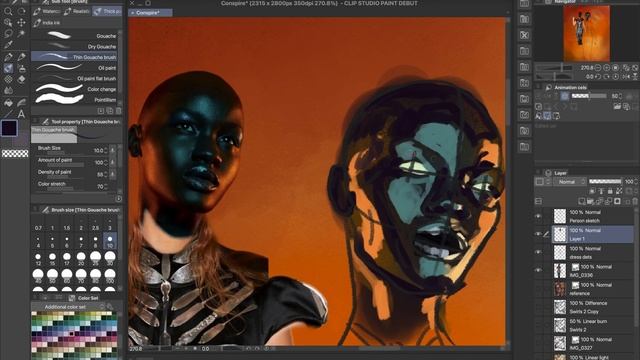Create new raster layer icon
Viewport: 640px width, 360px height.
click(582, 201)
